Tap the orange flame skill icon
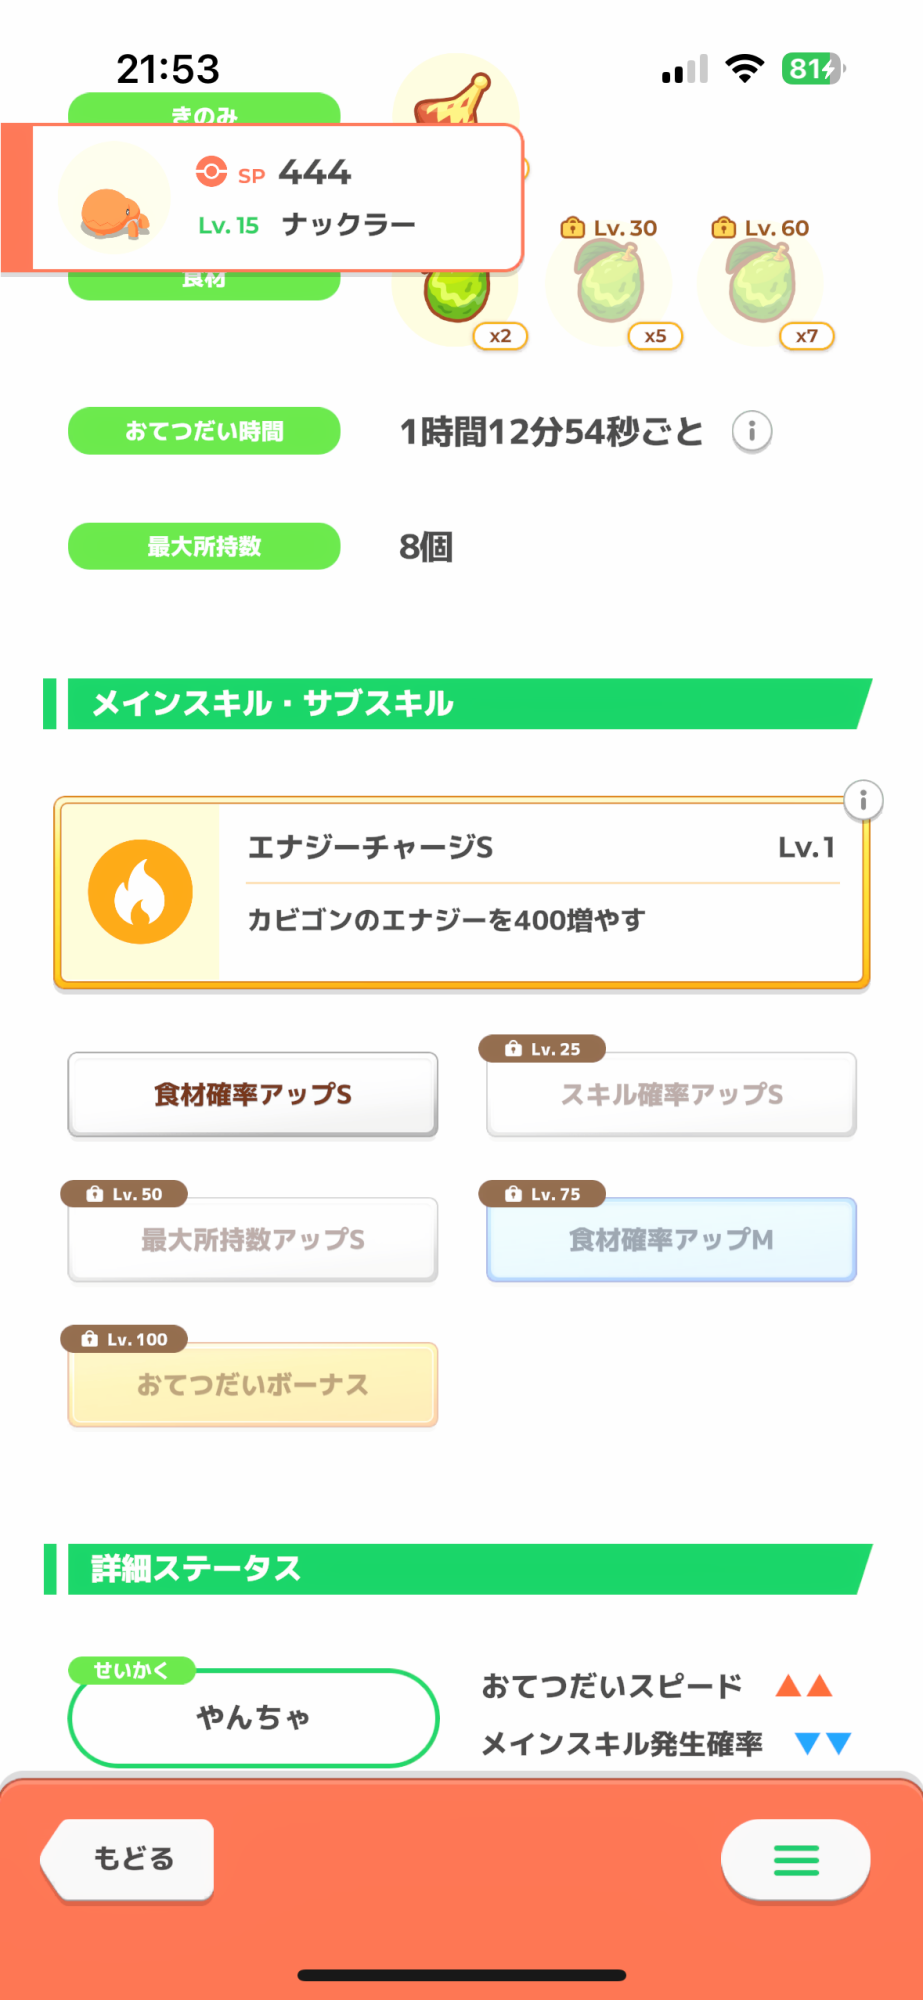Image resolution: width=923 pixels, height=2000 pixels. [x=140, y=892]
